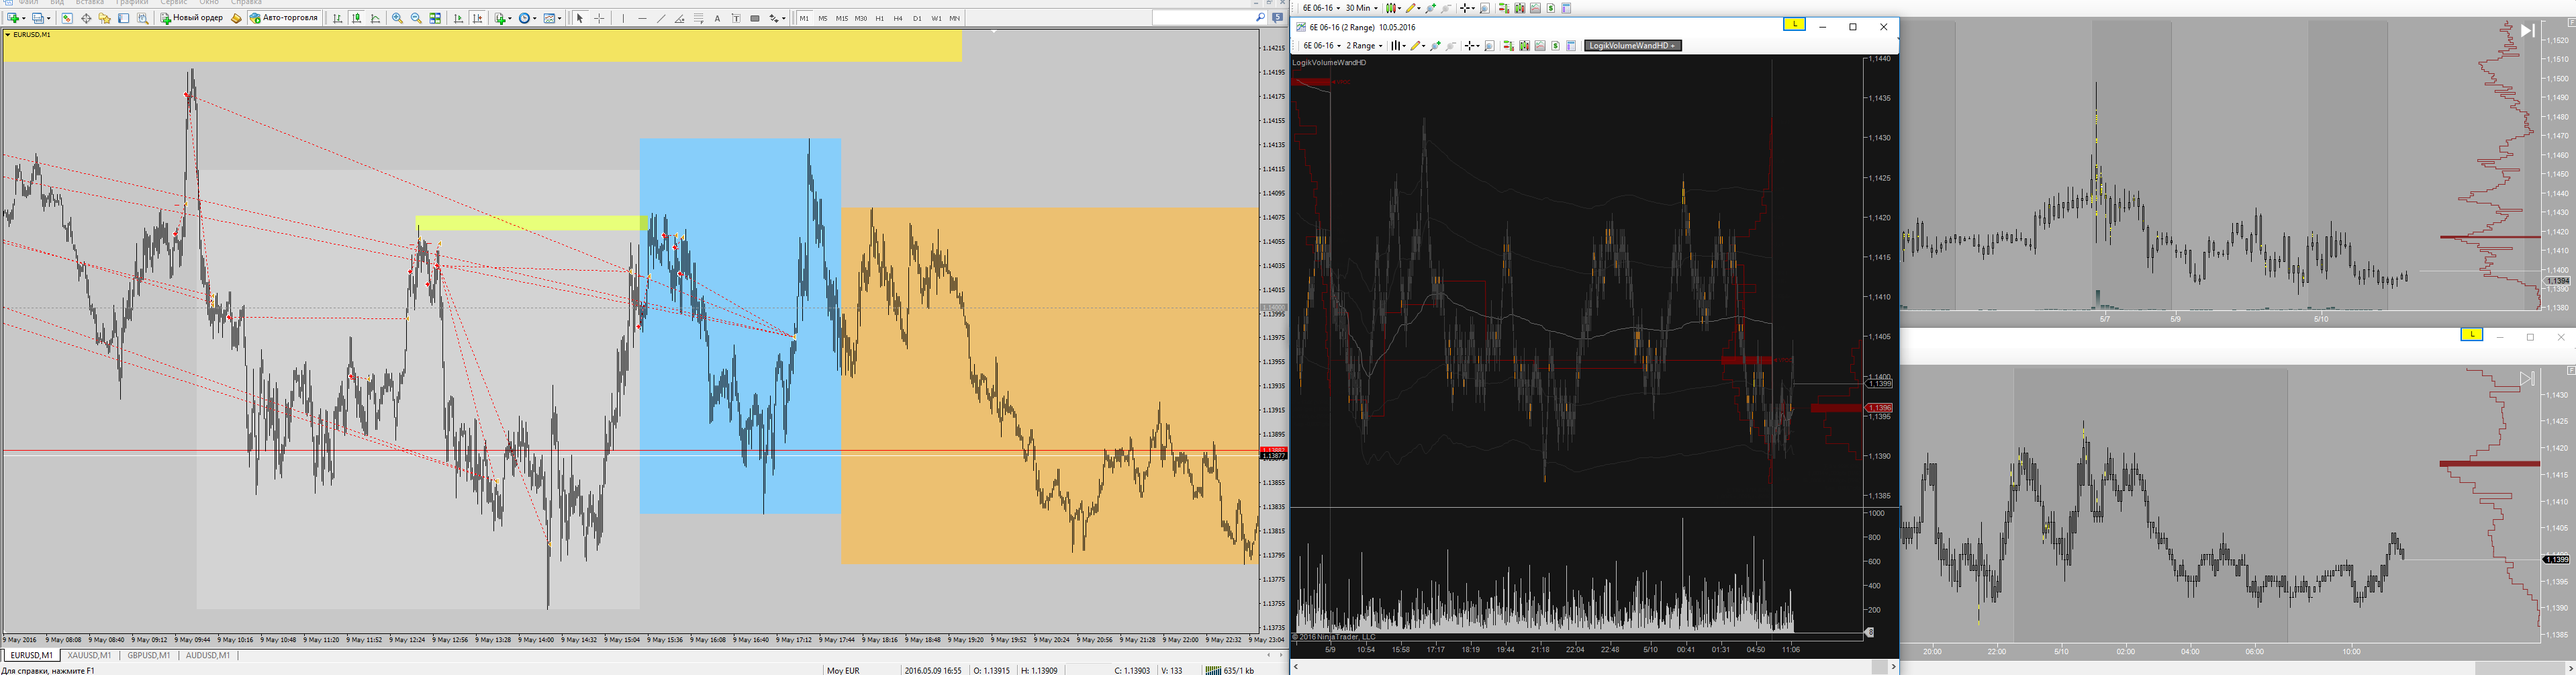Tile windows icon in MetaTrader toolbar

click(435, 18)
